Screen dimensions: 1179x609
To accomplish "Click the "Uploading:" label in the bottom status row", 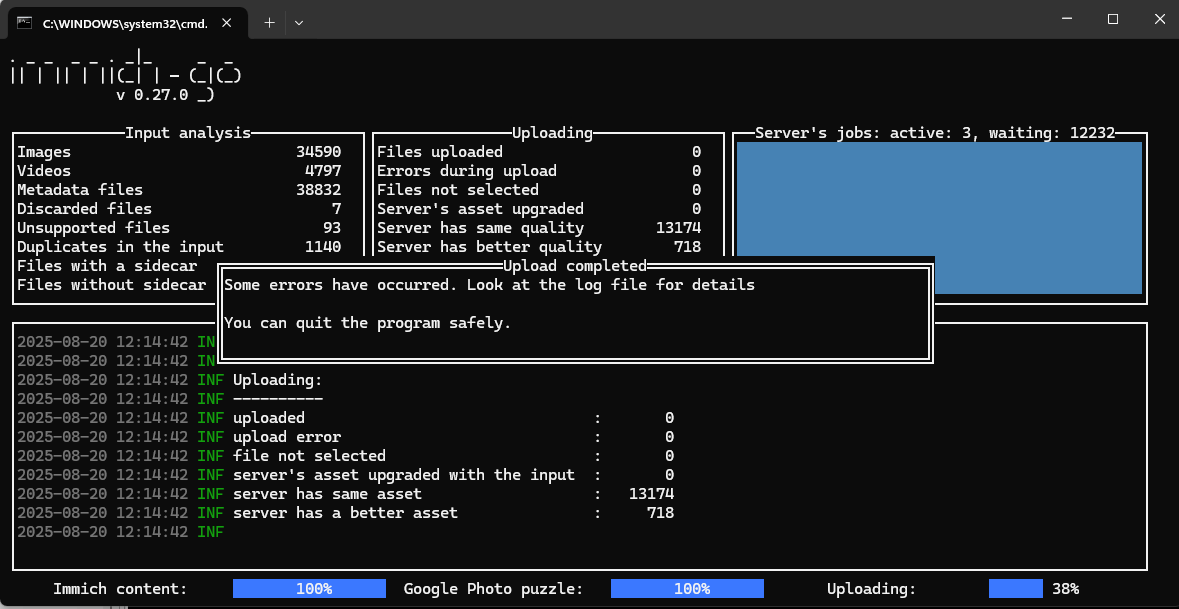I will 871,589.
